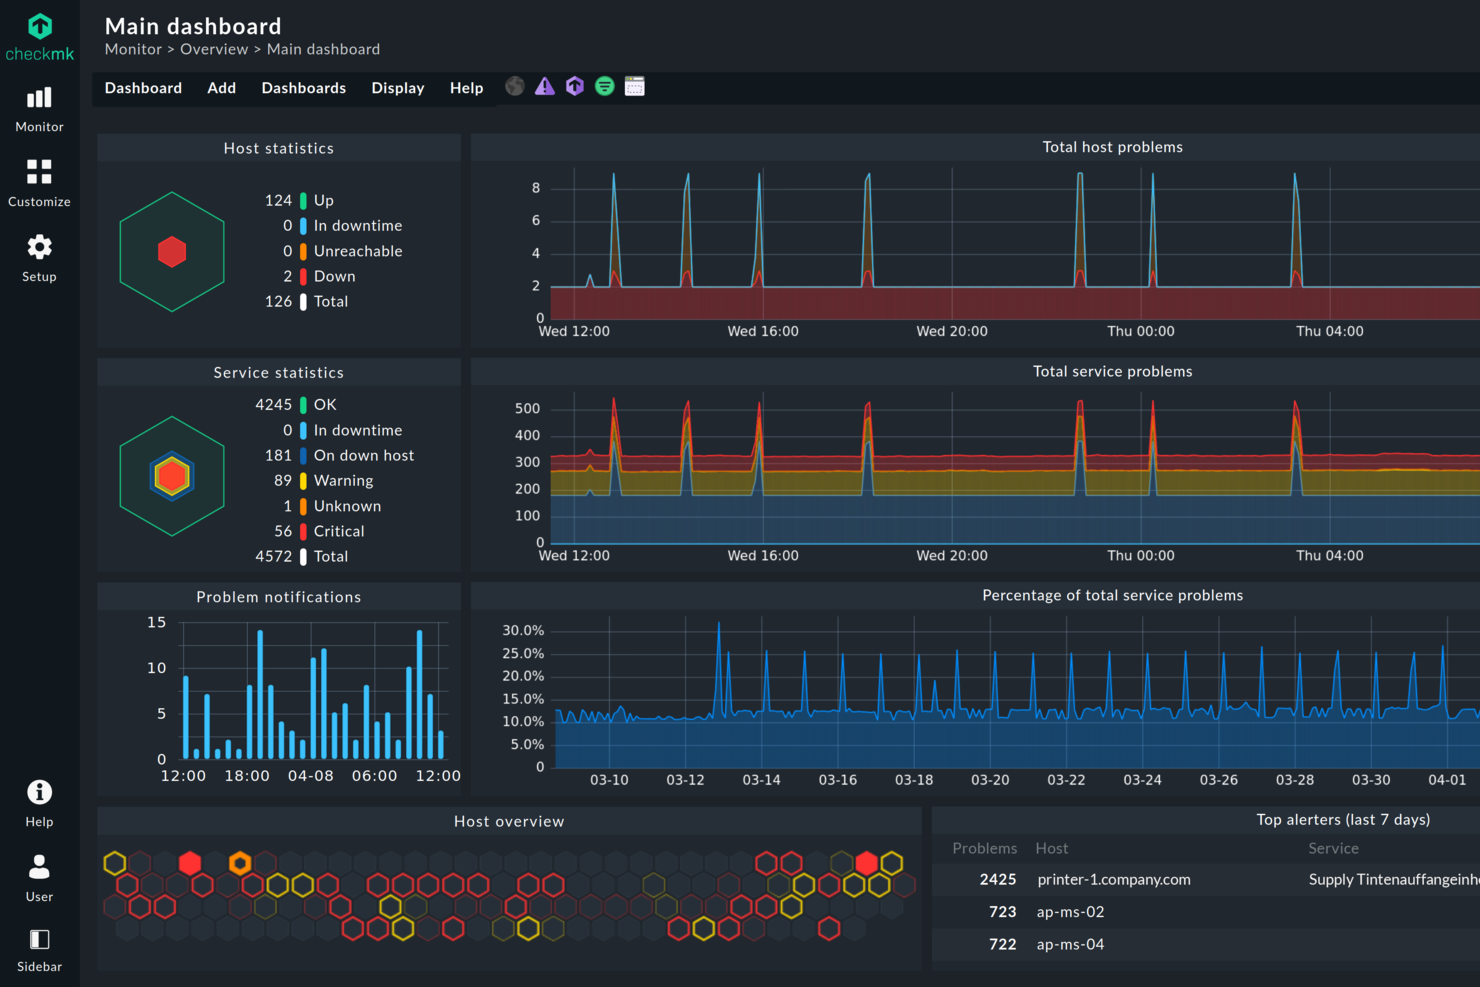Click the window layout icon in toolbar
Screen dimensions: 1480x987
[634, 86]
